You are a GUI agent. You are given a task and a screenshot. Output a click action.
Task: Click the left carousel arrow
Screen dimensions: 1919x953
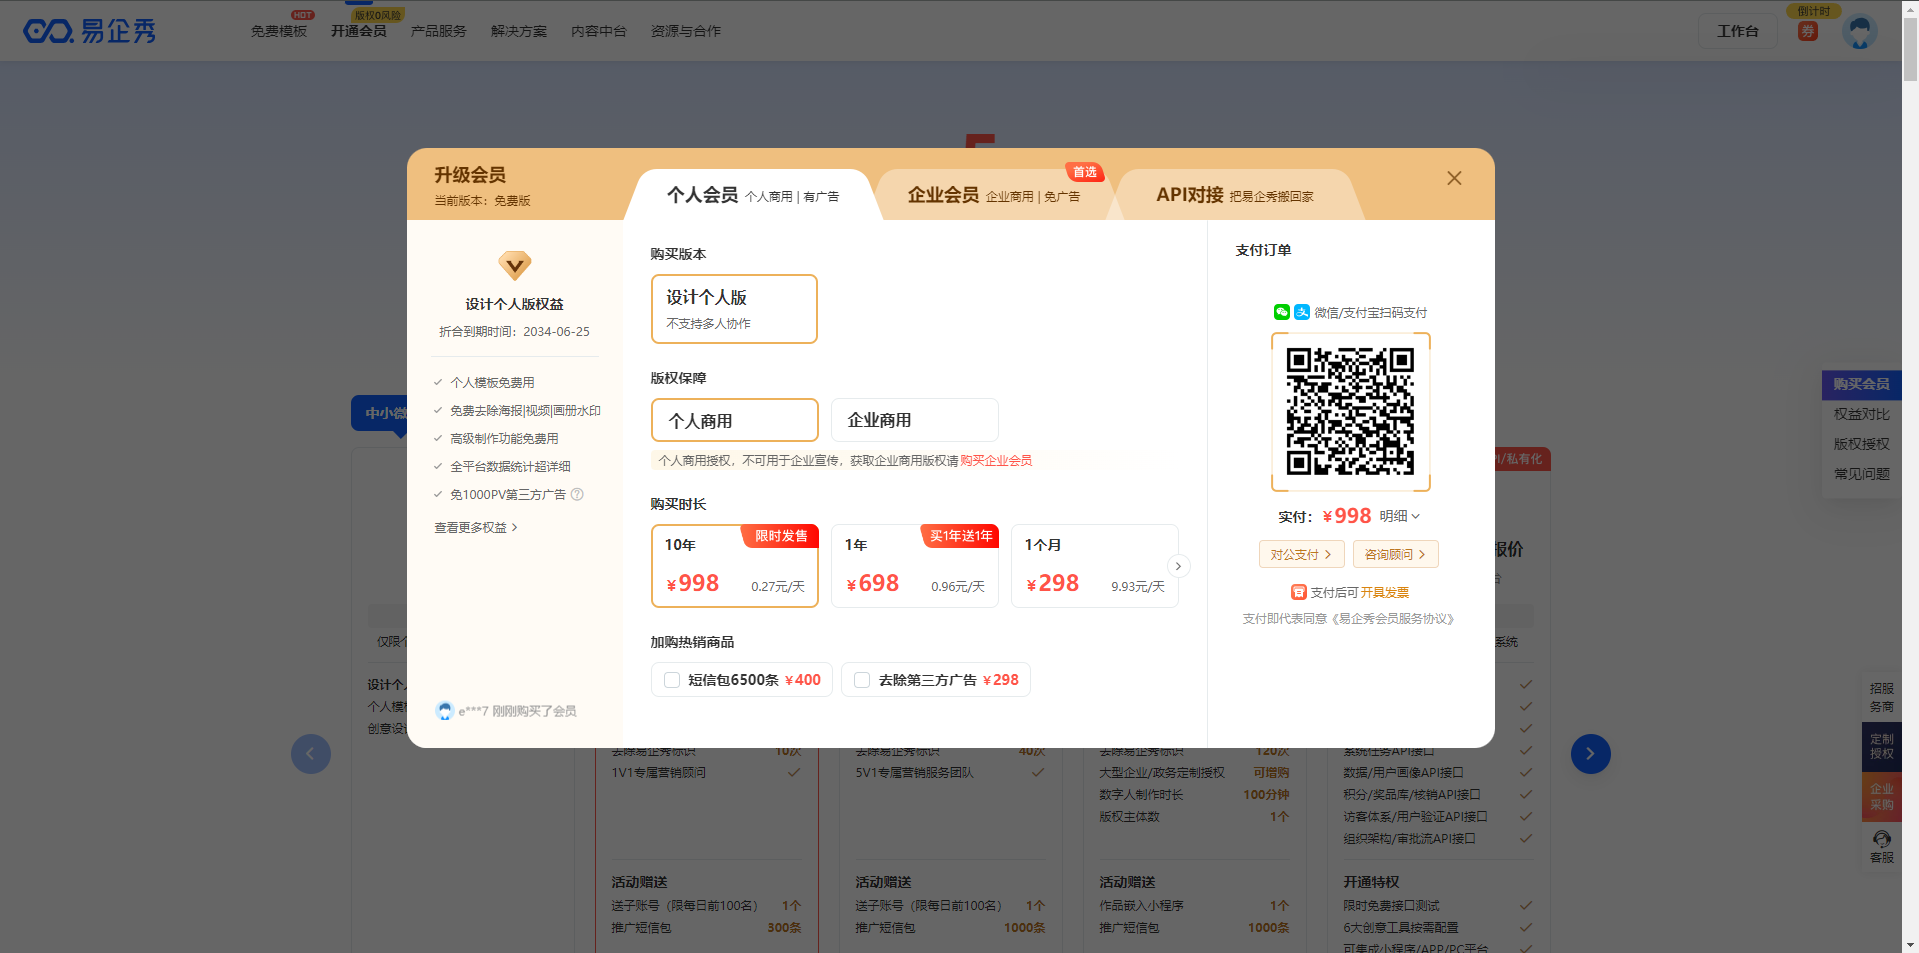[311, 754]
